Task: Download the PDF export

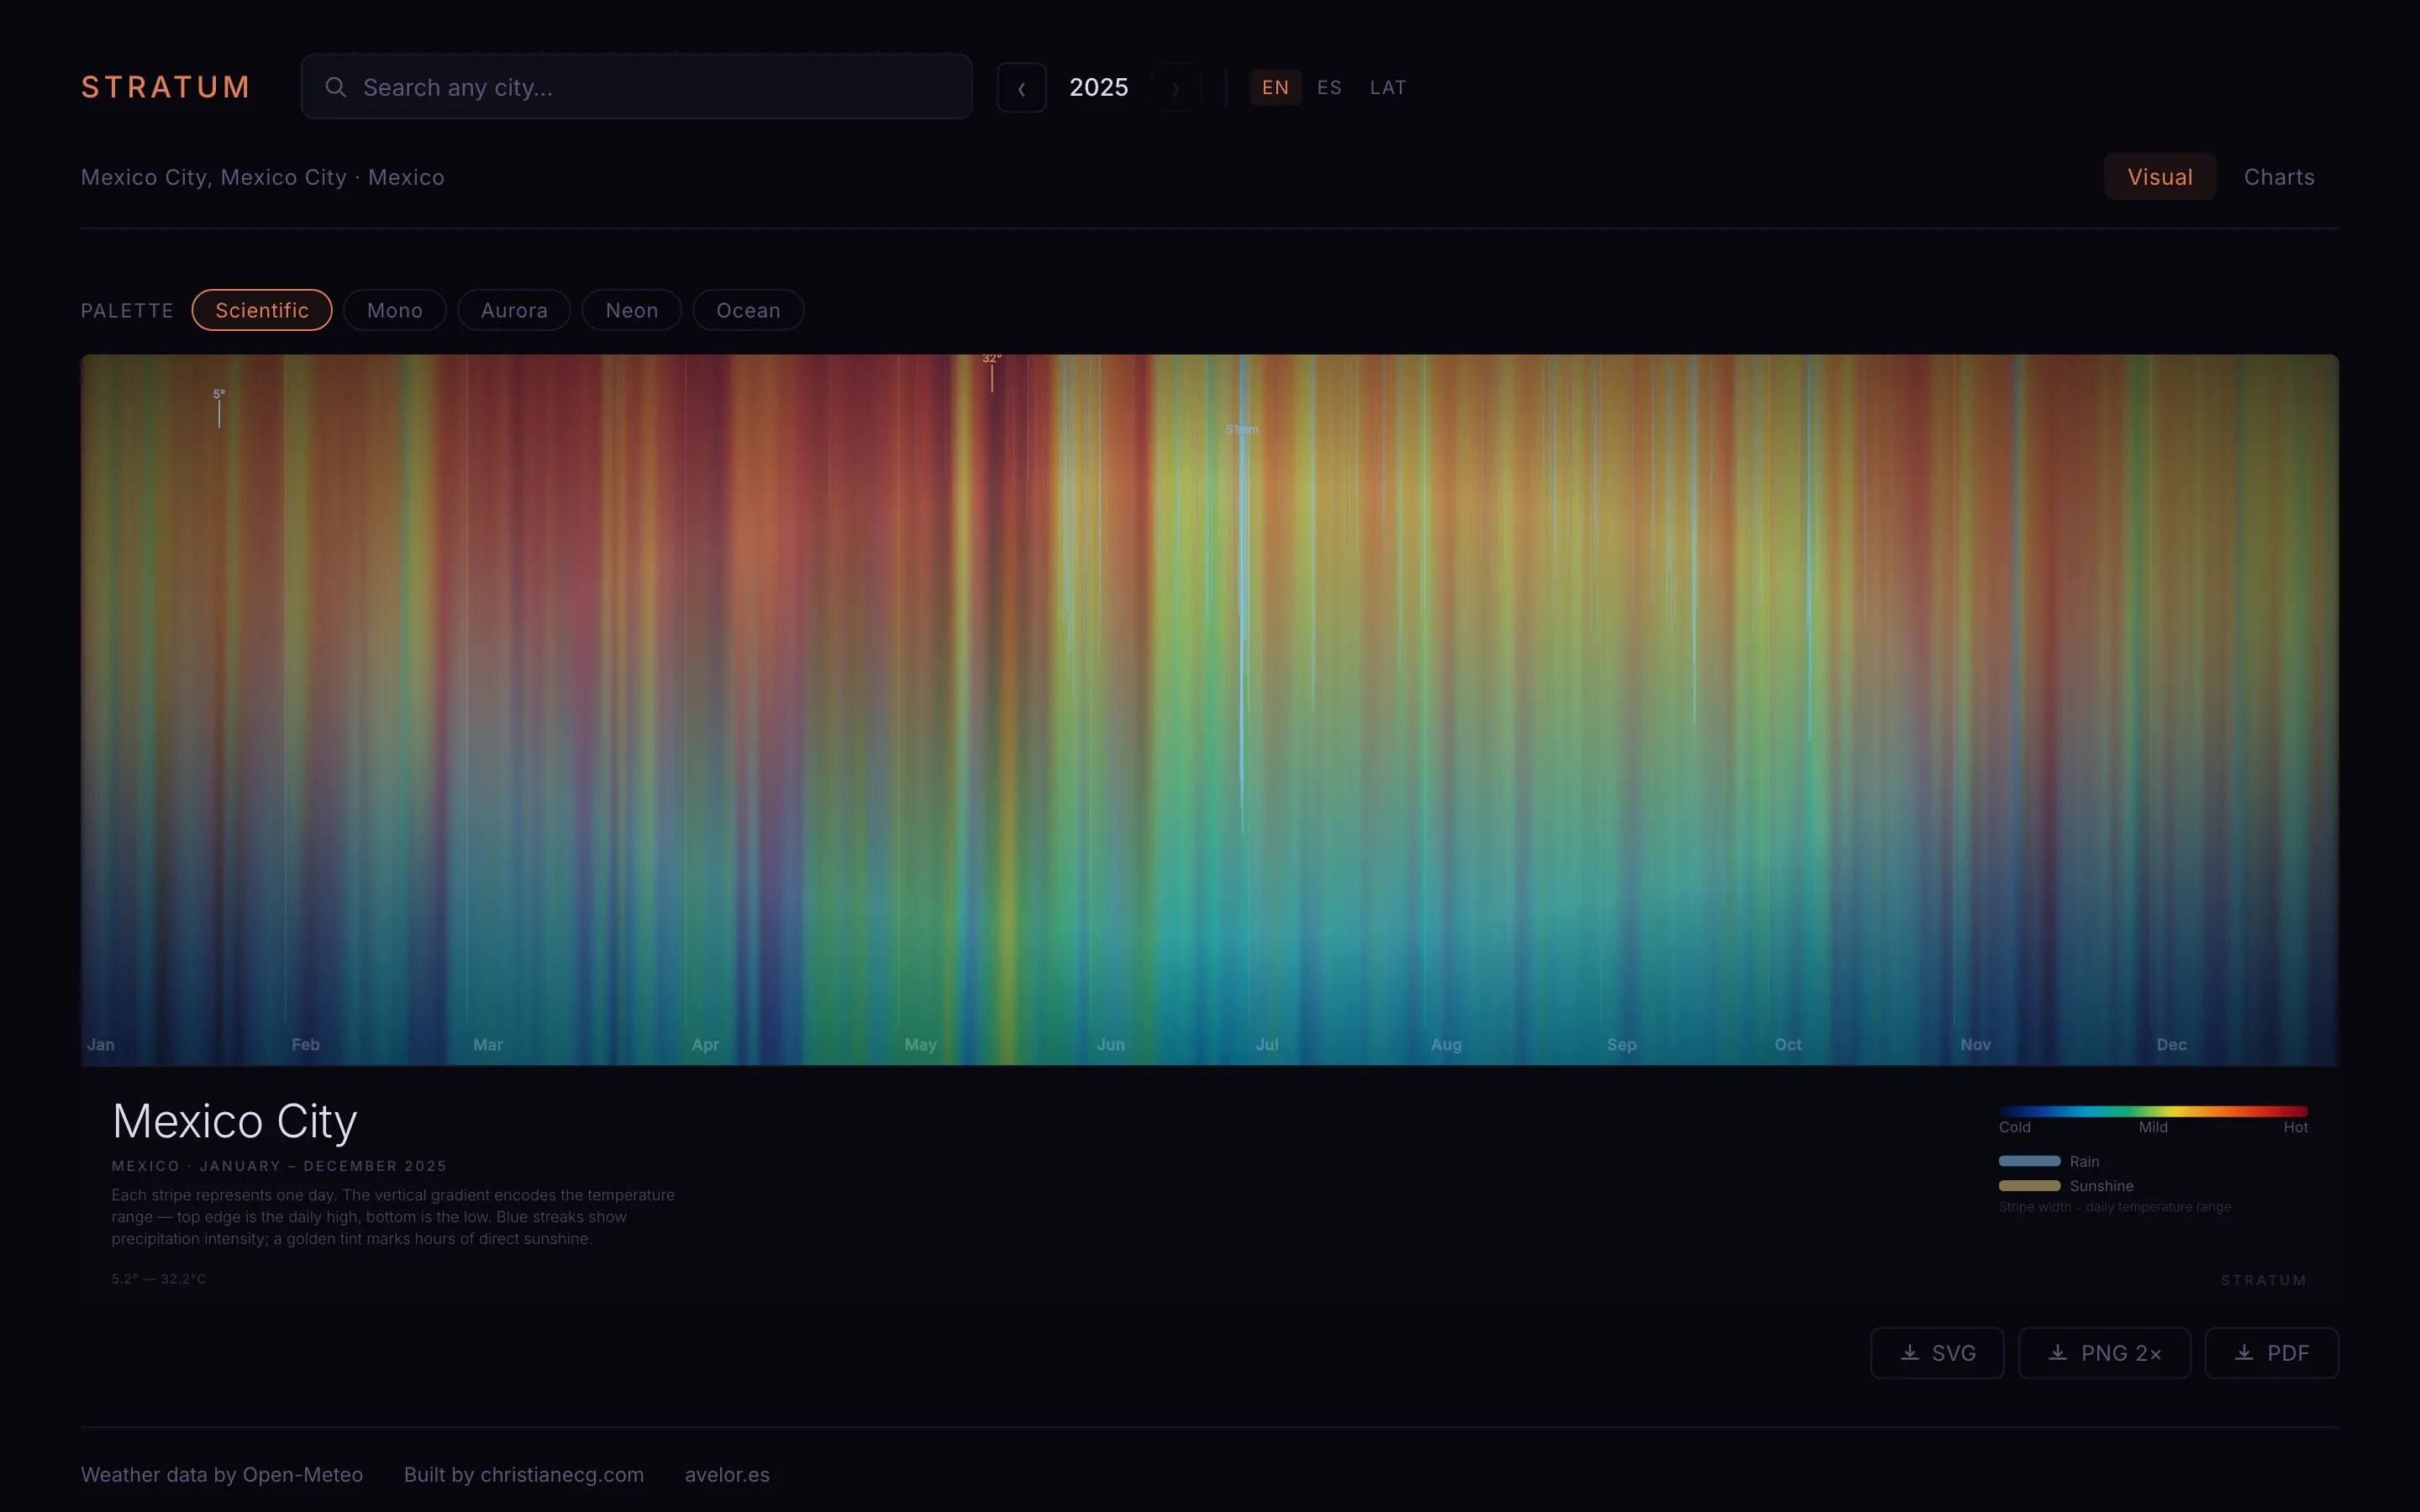Action: pos(2271,1353)
